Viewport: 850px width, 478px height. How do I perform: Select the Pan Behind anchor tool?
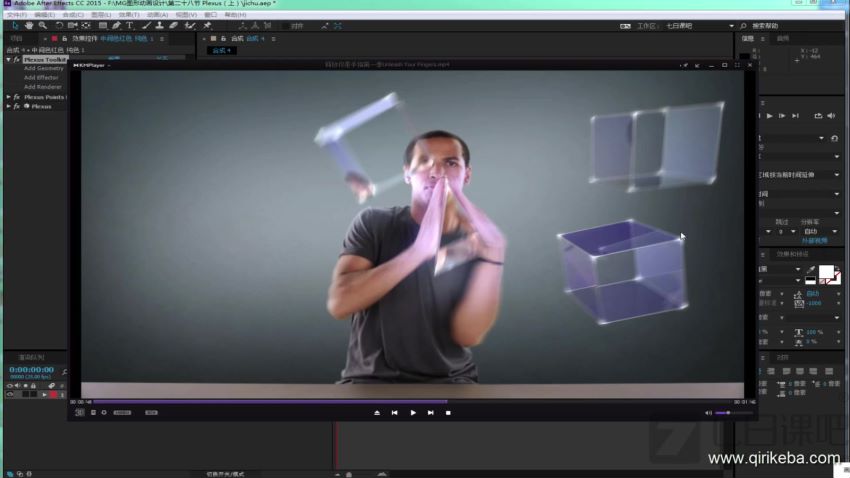click(86, 25)
